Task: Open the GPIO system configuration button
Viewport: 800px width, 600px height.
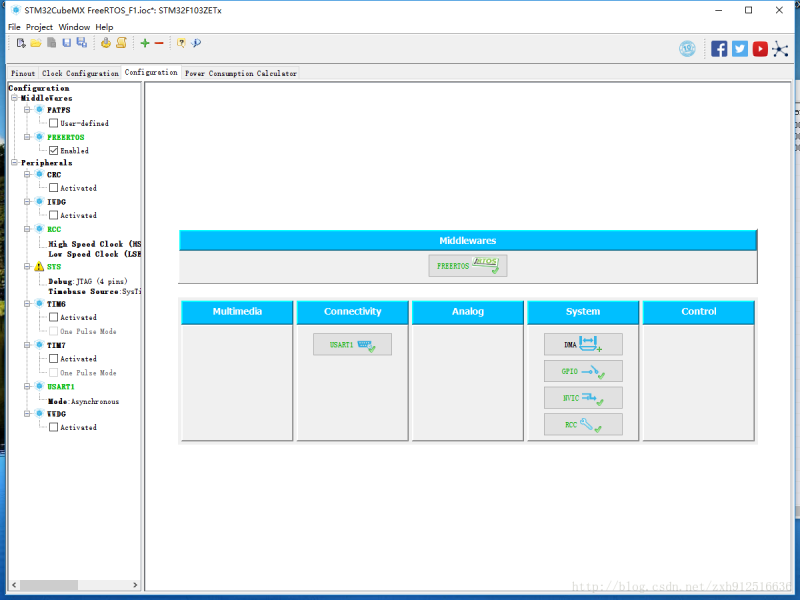Action: [x=583, y=371]
